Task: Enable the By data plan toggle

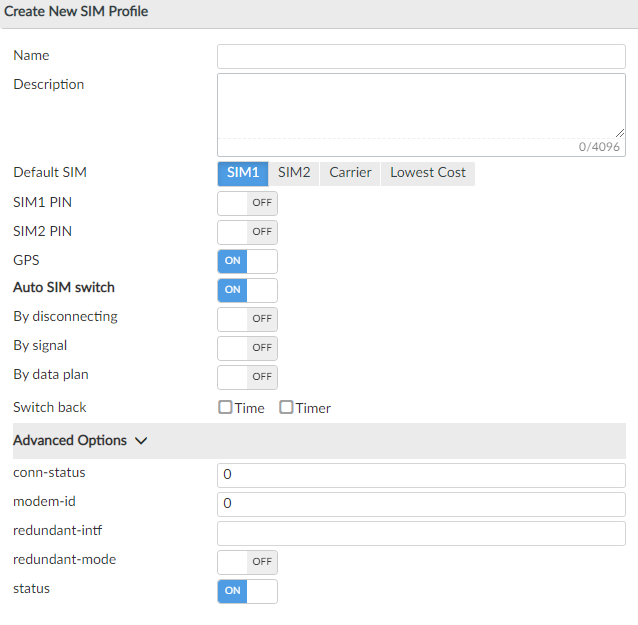Action: tap(247, 377)
